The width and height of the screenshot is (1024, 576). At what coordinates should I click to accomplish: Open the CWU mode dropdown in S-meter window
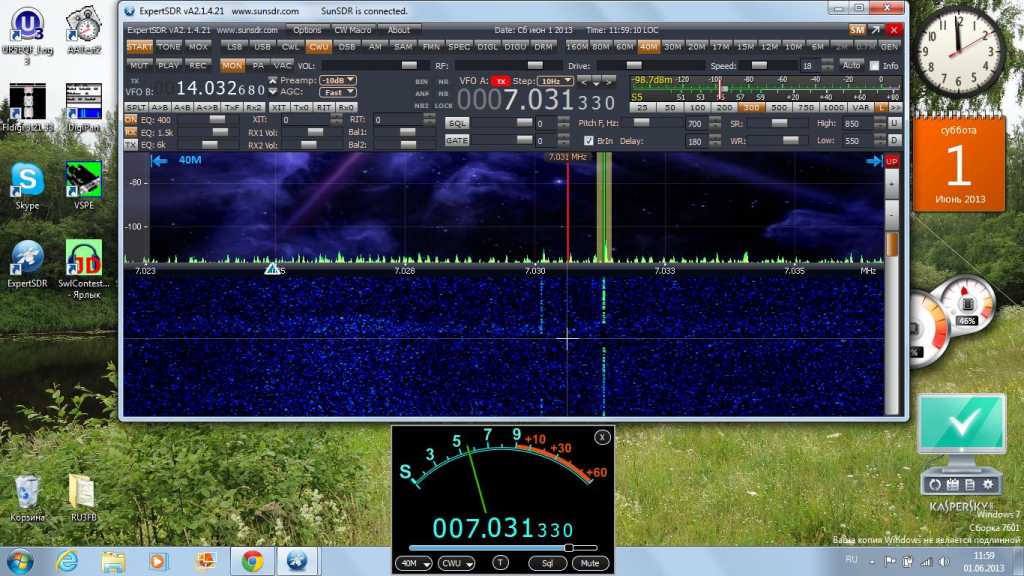tap(456, 563)
